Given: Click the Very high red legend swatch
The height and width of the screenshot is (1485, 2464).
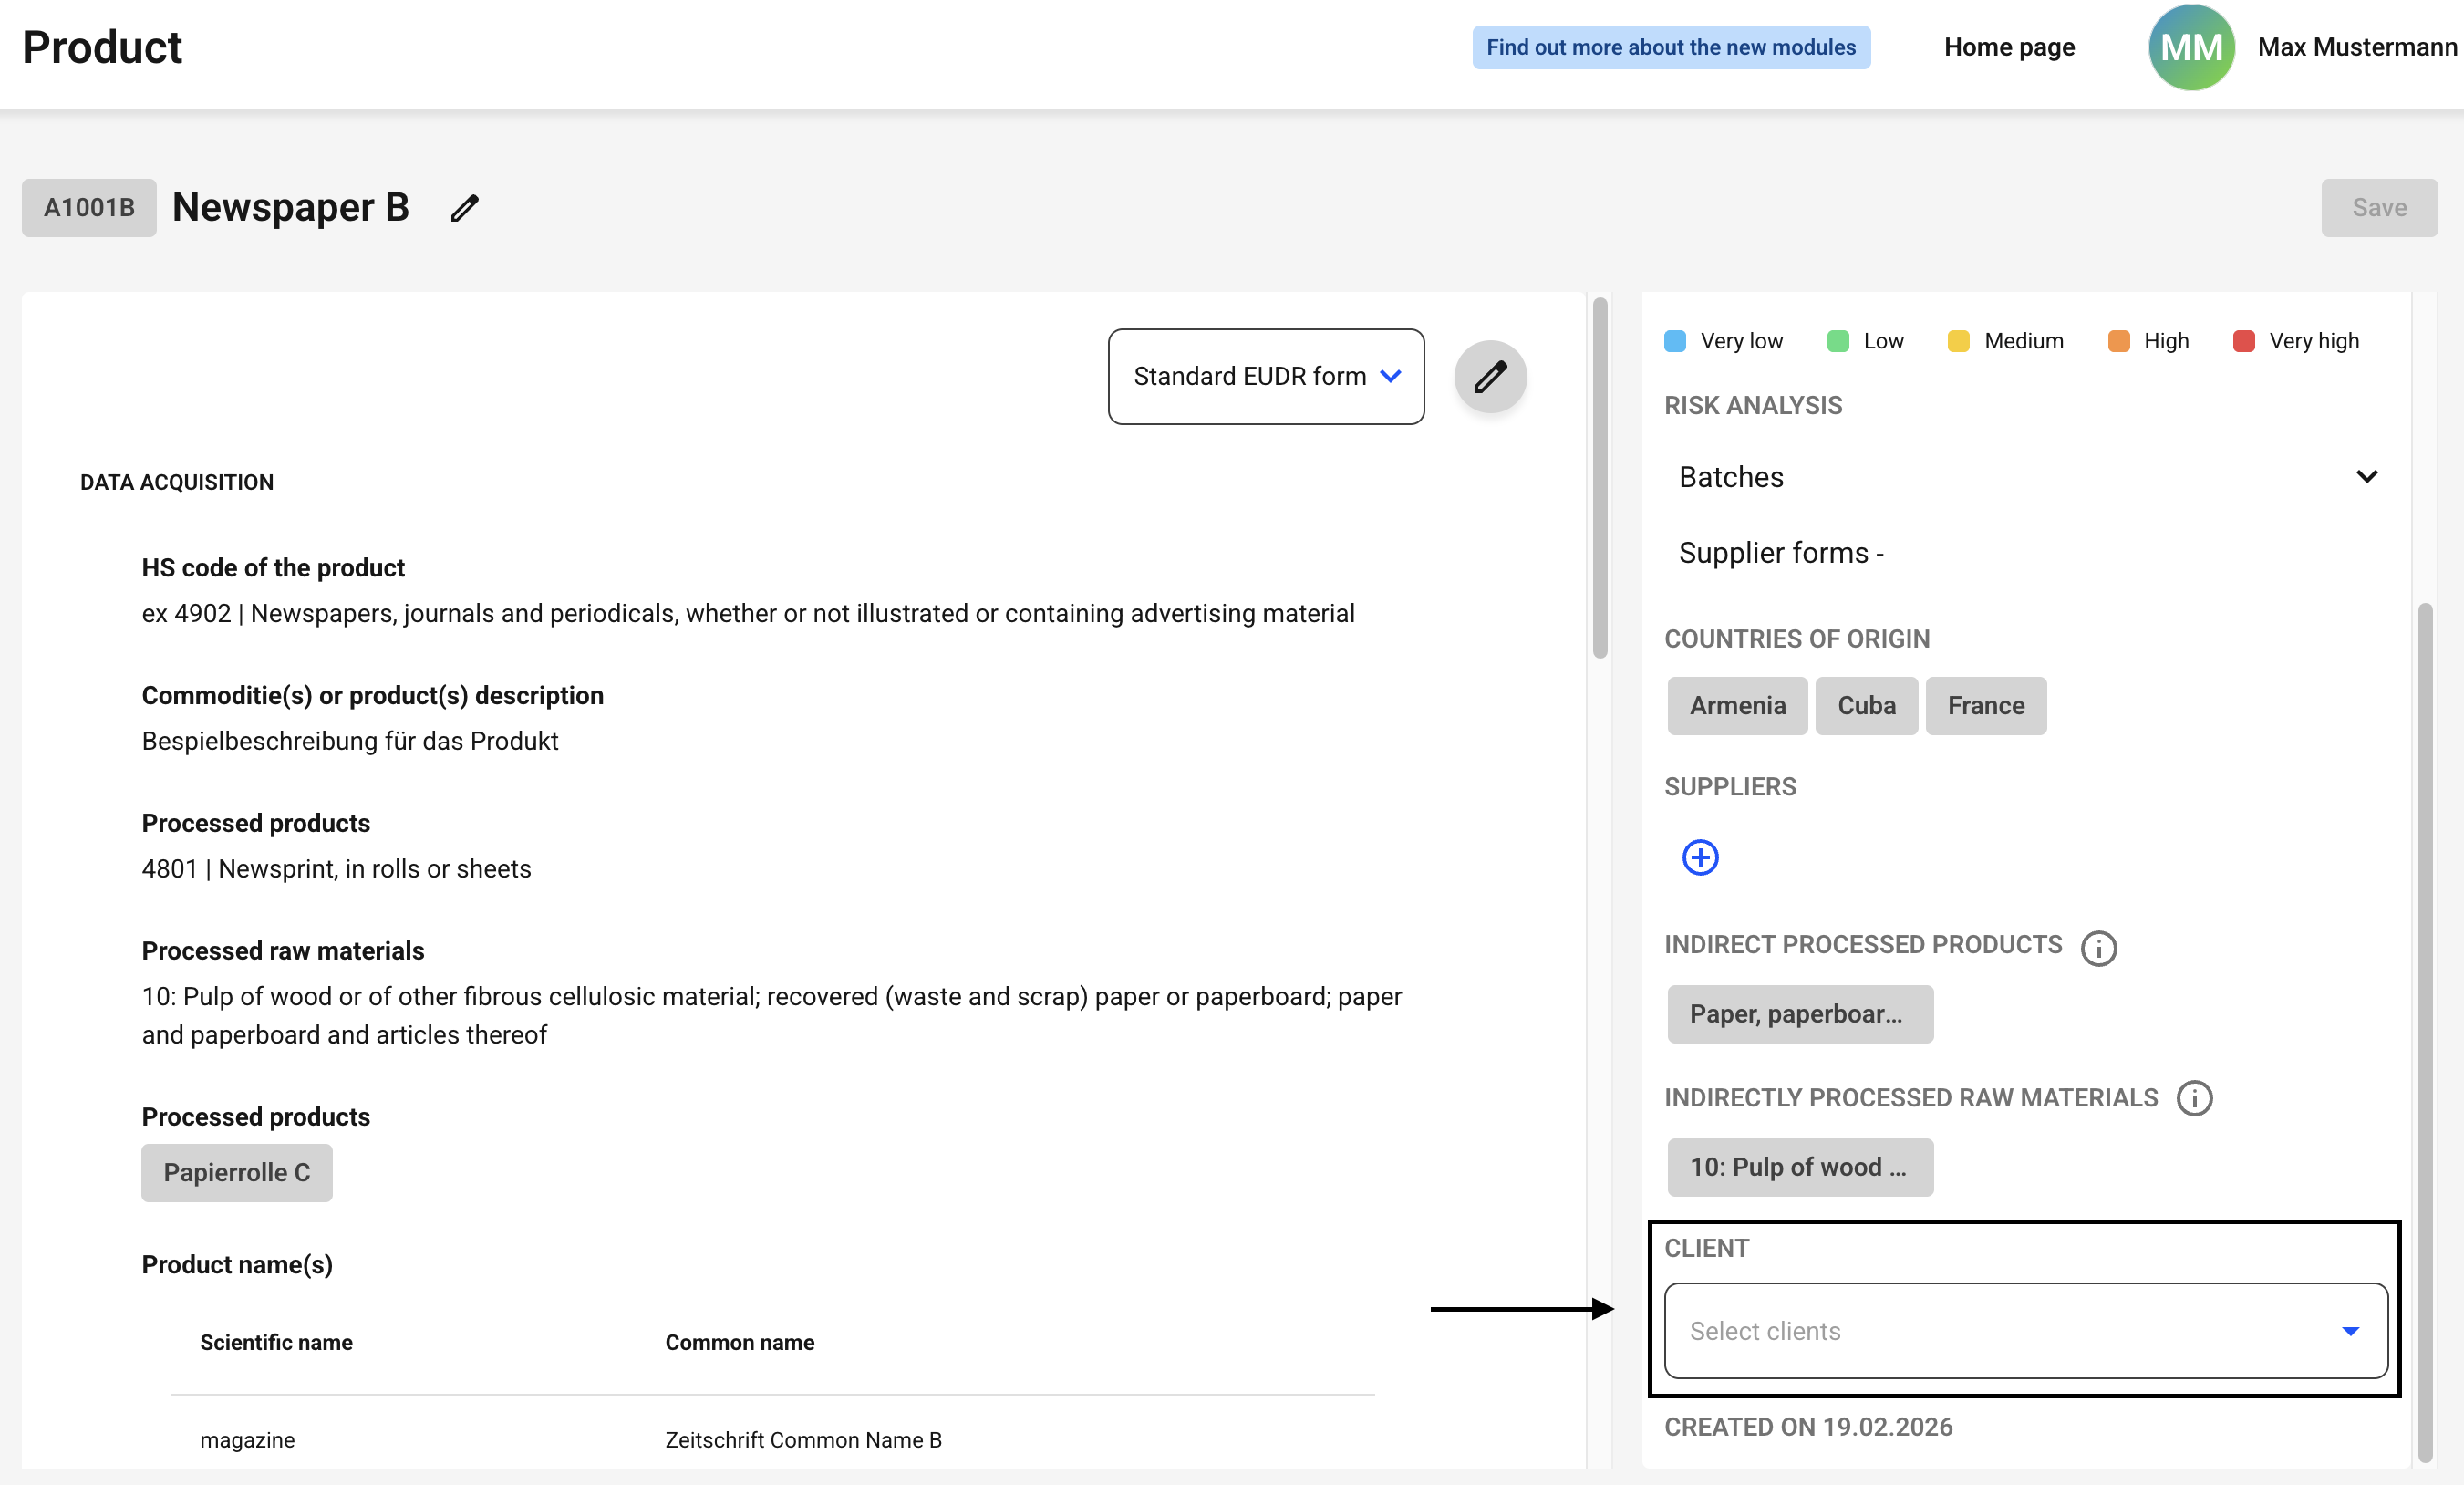Looking at the screenshot, I should click(2243, 341).
